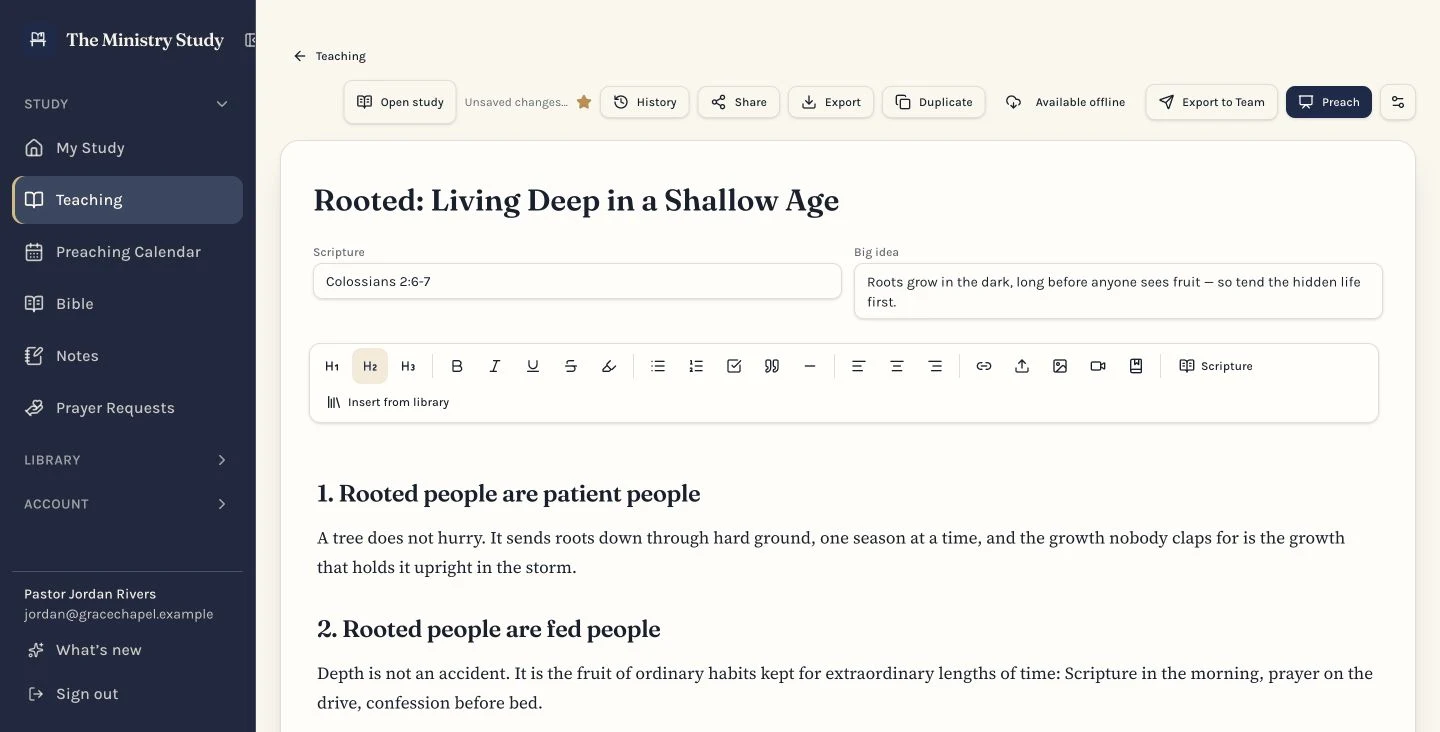1440x732 pixels.
Task: Insert a numbered list
Action: point(696,366)
